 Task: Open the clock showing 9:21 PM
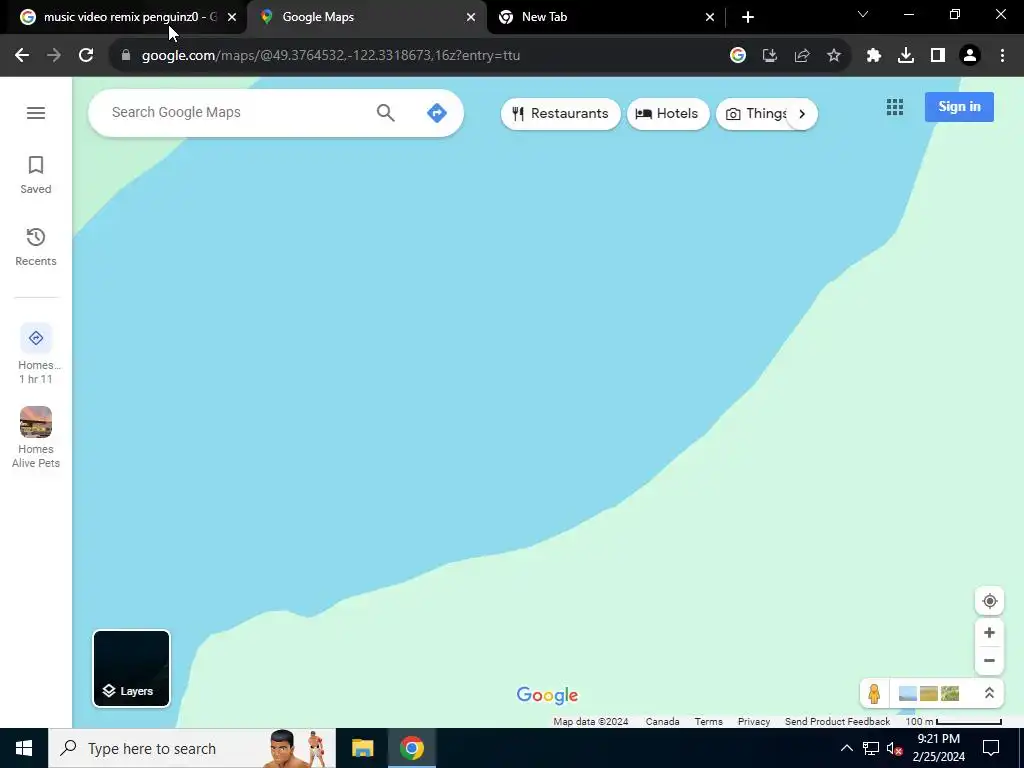(x=938, y=748)
